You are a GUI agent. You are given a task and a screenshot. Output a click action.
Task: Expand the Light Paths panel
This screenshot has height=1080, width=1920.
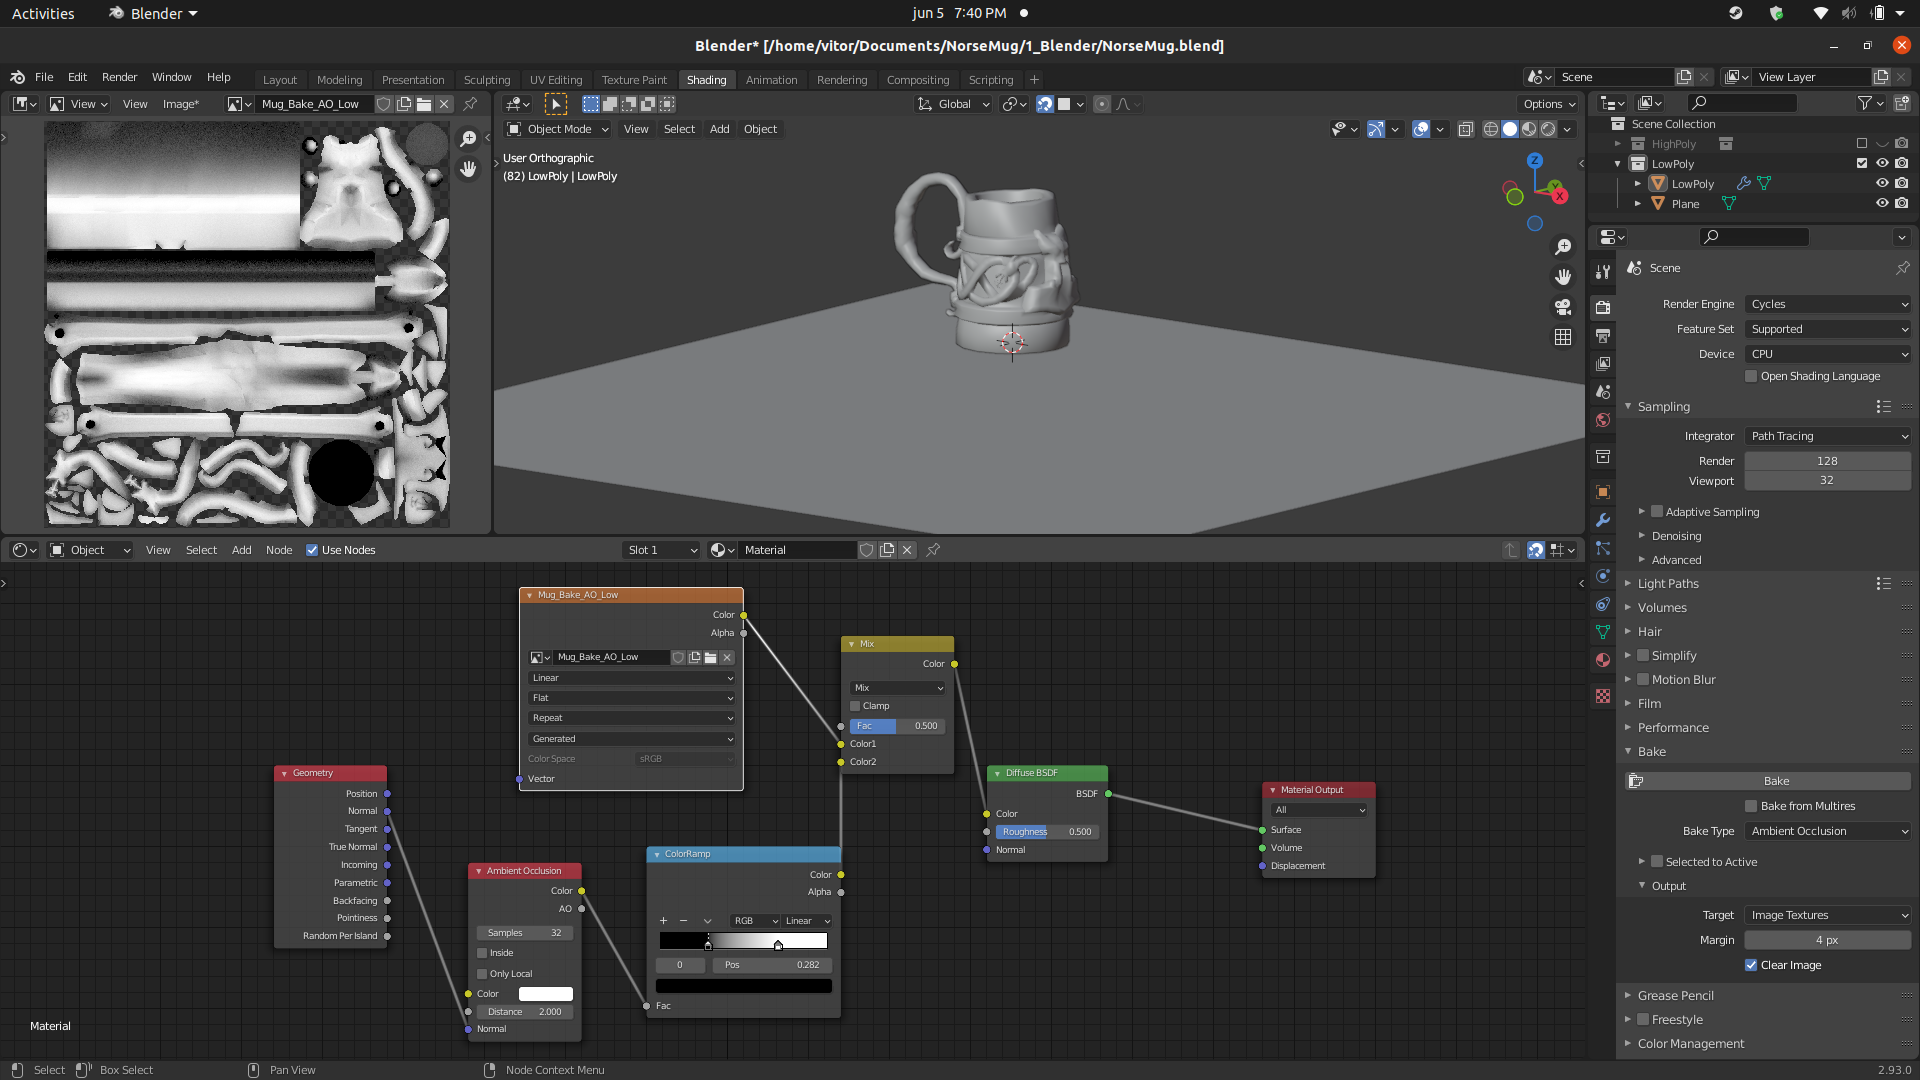point(1668,584)
